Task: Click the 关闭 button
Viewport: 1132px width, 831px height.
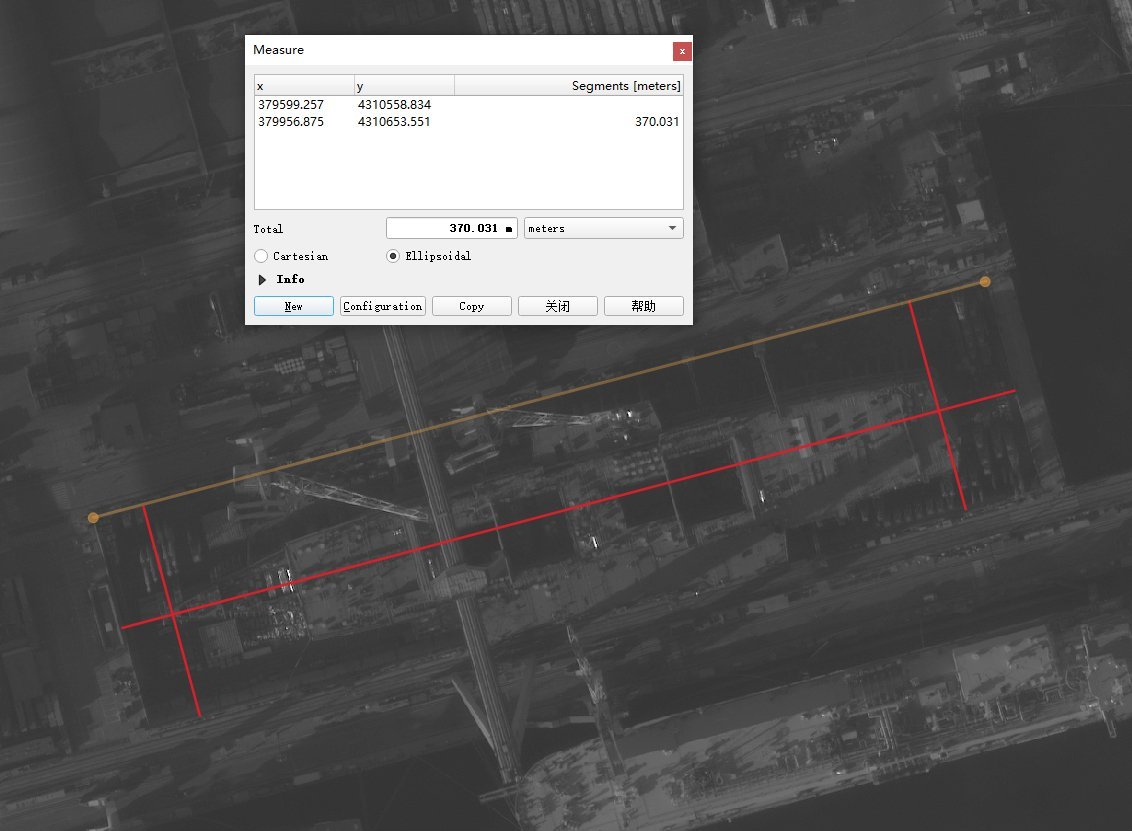Action: 557,306
